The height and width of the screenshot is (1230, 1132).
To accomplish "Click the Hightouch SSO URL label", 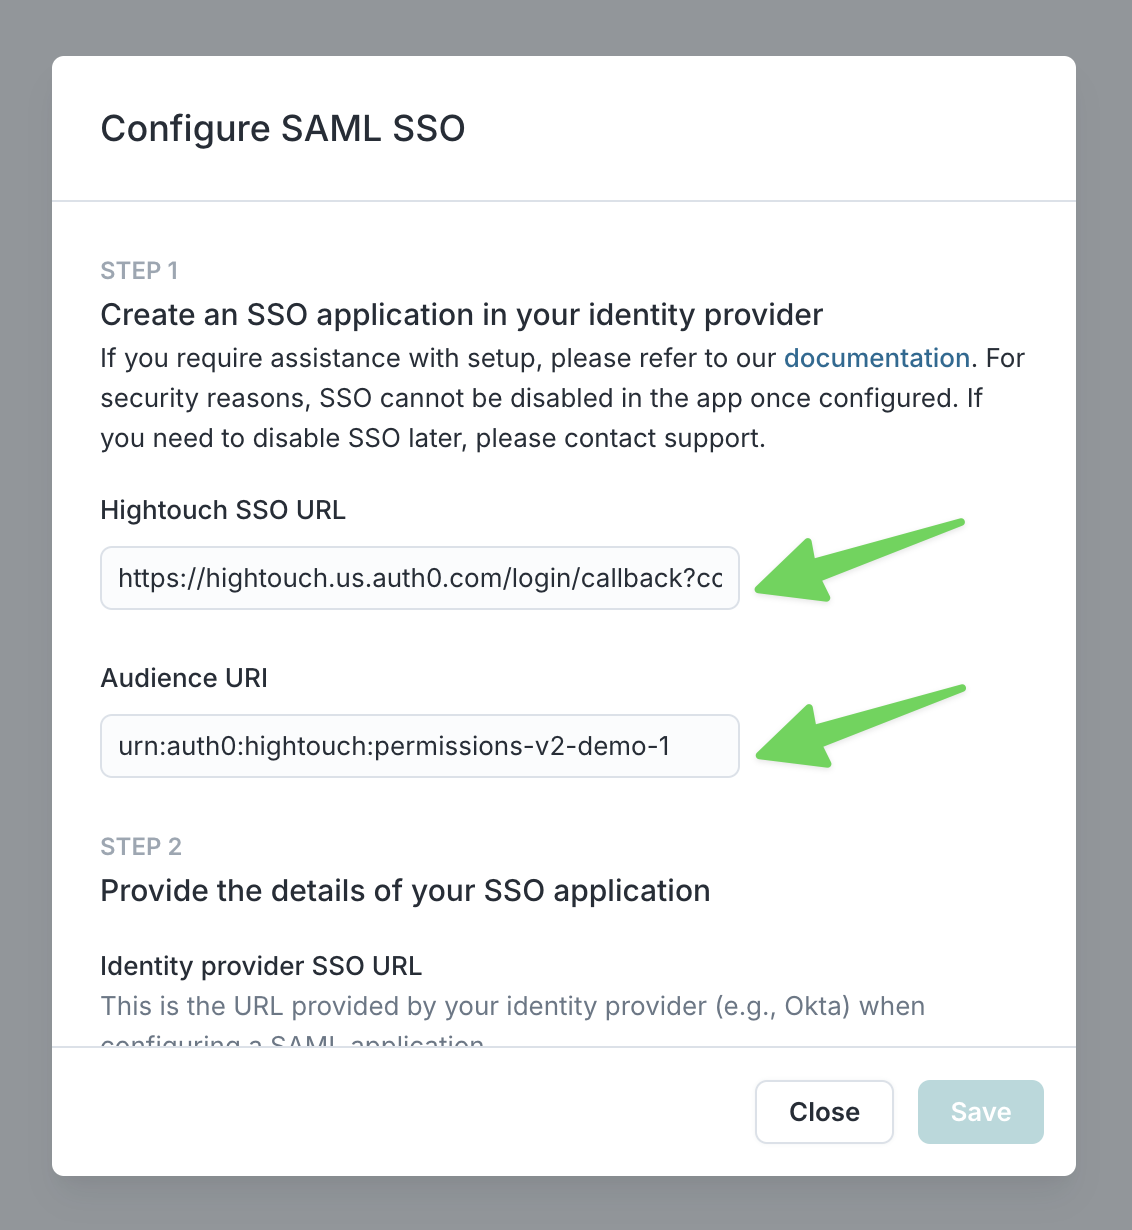I will coord(223,510).
